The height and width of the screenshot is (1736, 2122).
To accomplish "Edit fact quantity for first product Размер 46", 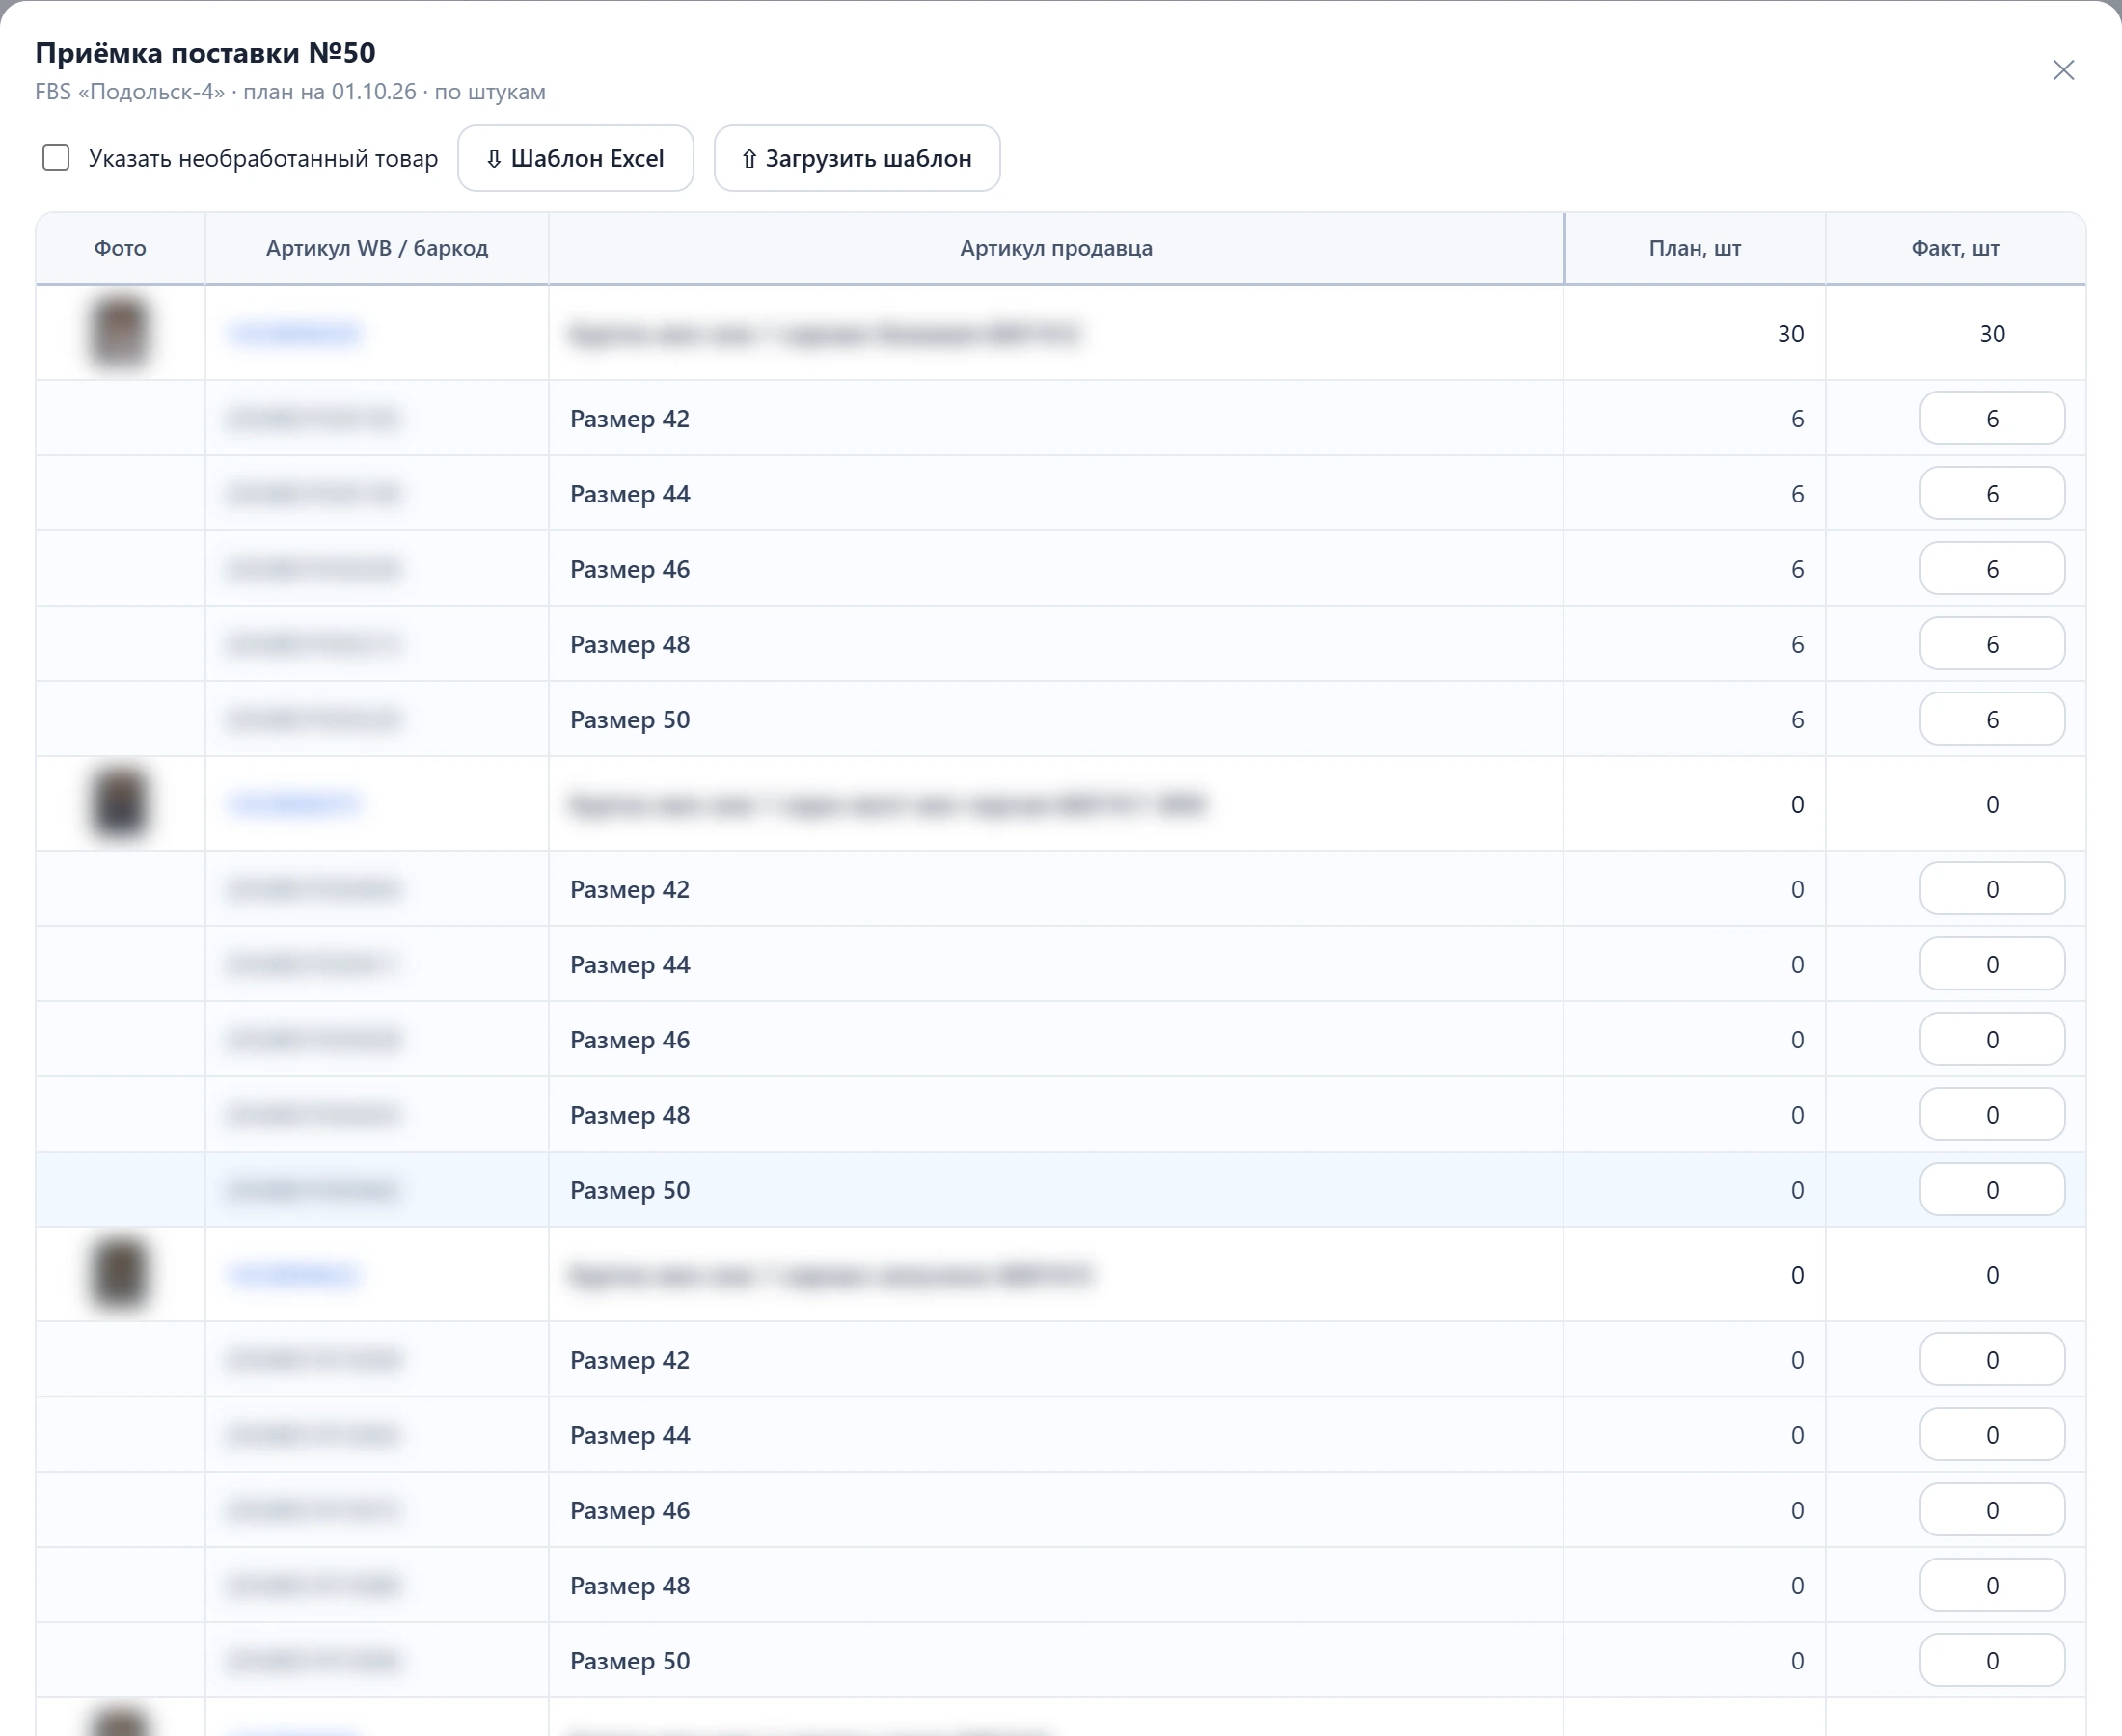I will tap(1992, 568).
